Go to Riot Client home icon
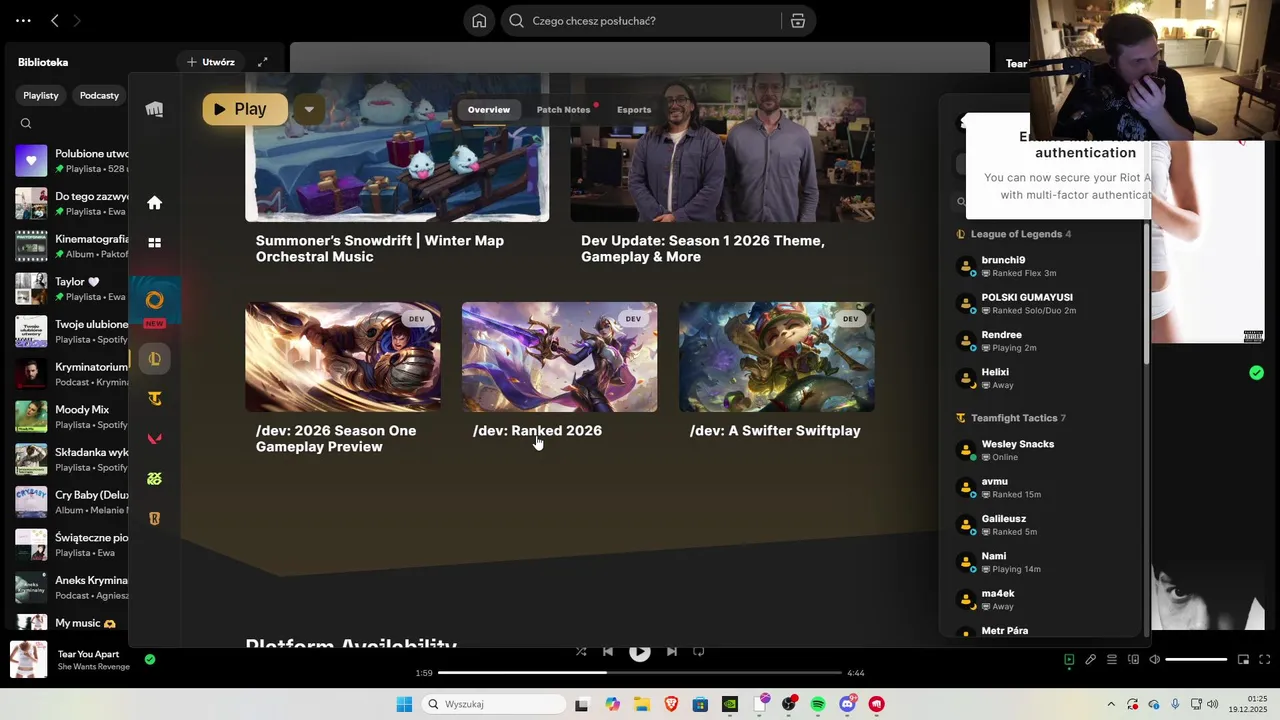 [x=154, y=203]
